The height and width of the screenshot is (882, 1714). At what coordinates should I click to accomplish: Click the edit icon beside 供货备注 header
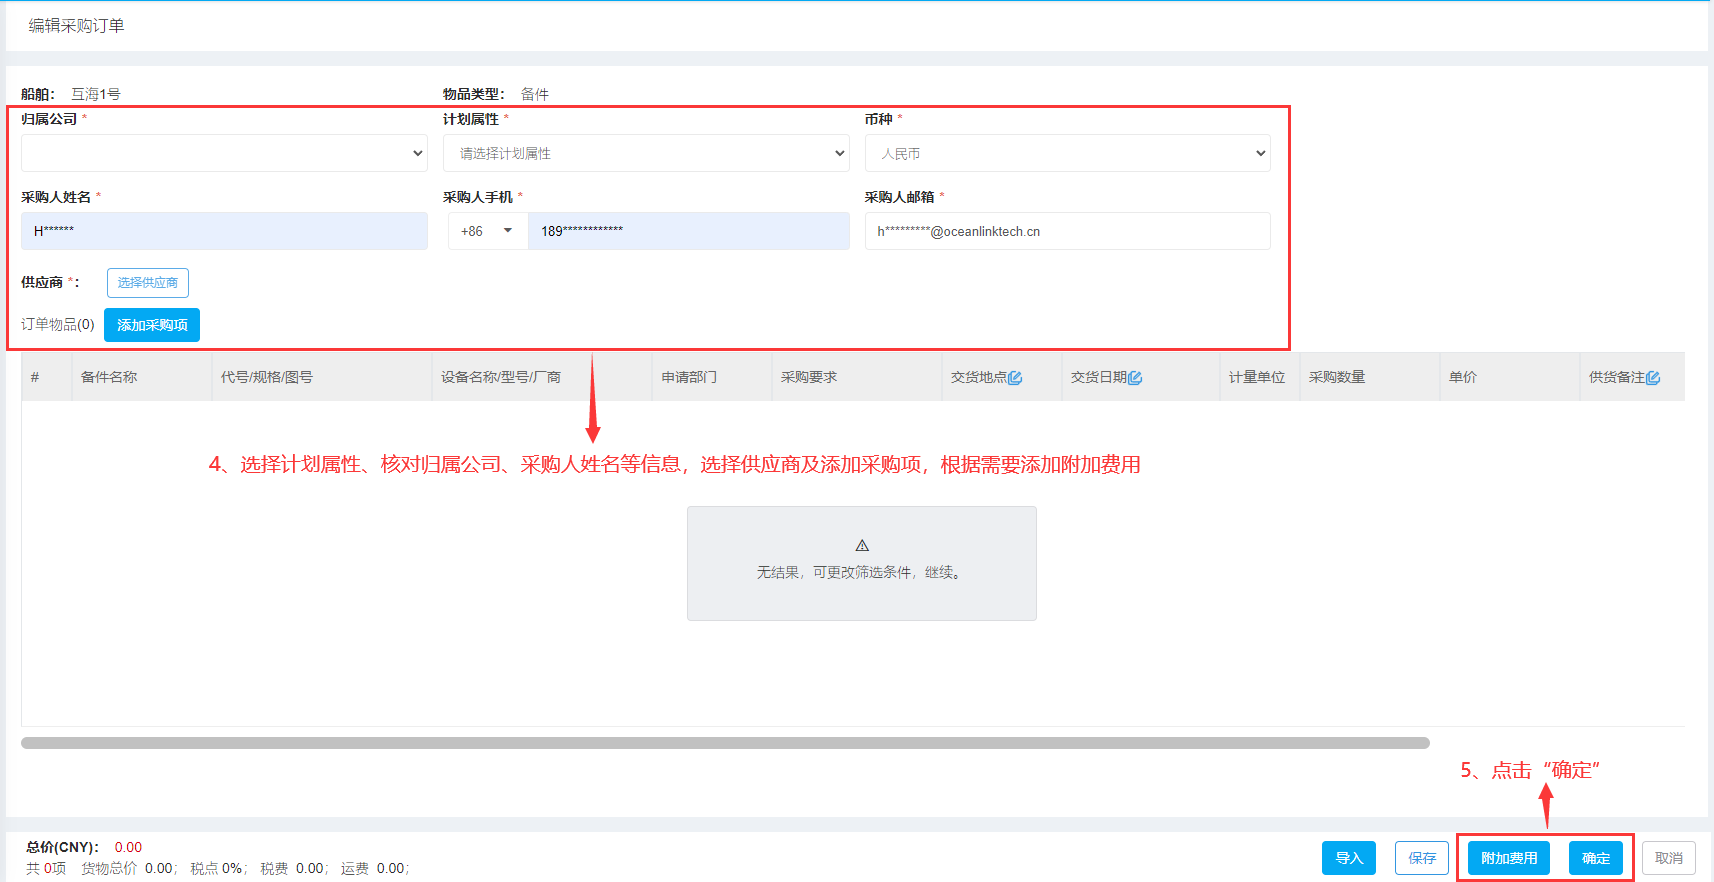[x=1653, y=377]
